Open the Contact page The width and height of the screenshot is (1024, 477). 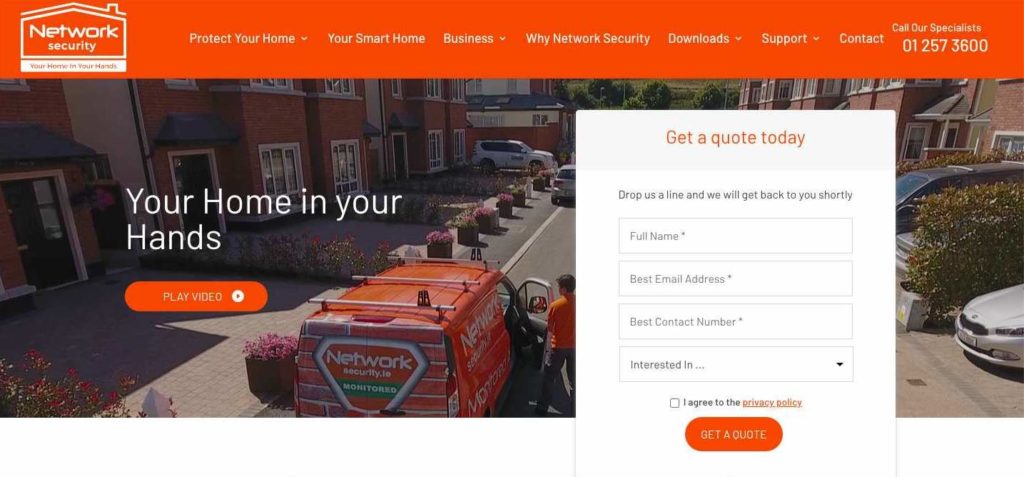(x=861, y=39)
